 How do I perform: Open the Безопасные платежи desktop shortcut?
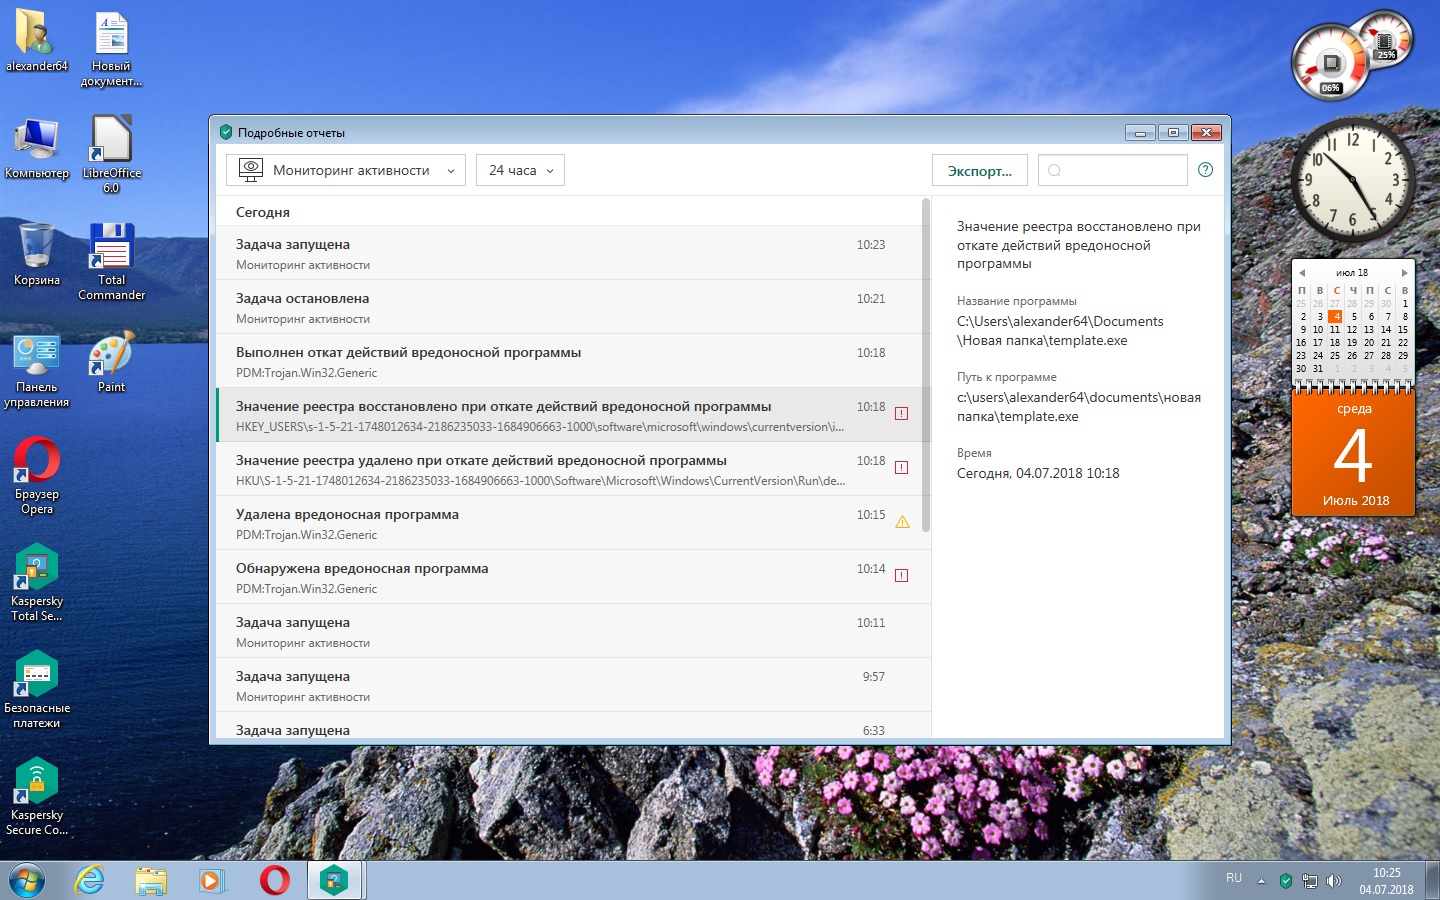click(x=37, y=689)
